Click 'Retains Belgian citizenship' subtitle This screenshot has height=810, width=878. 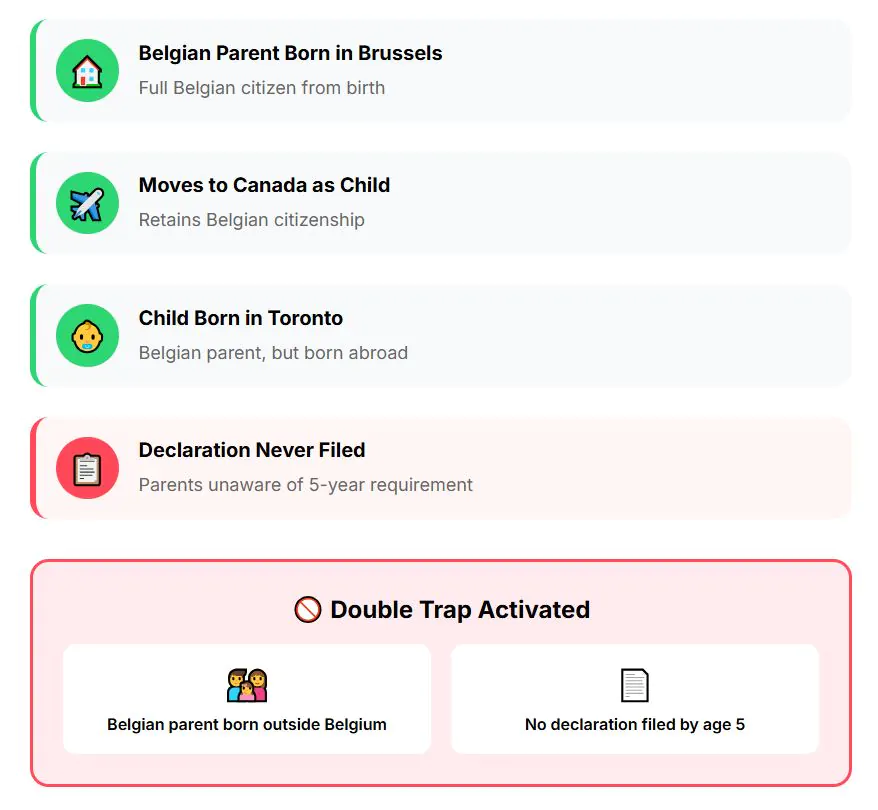click(251, 220)
